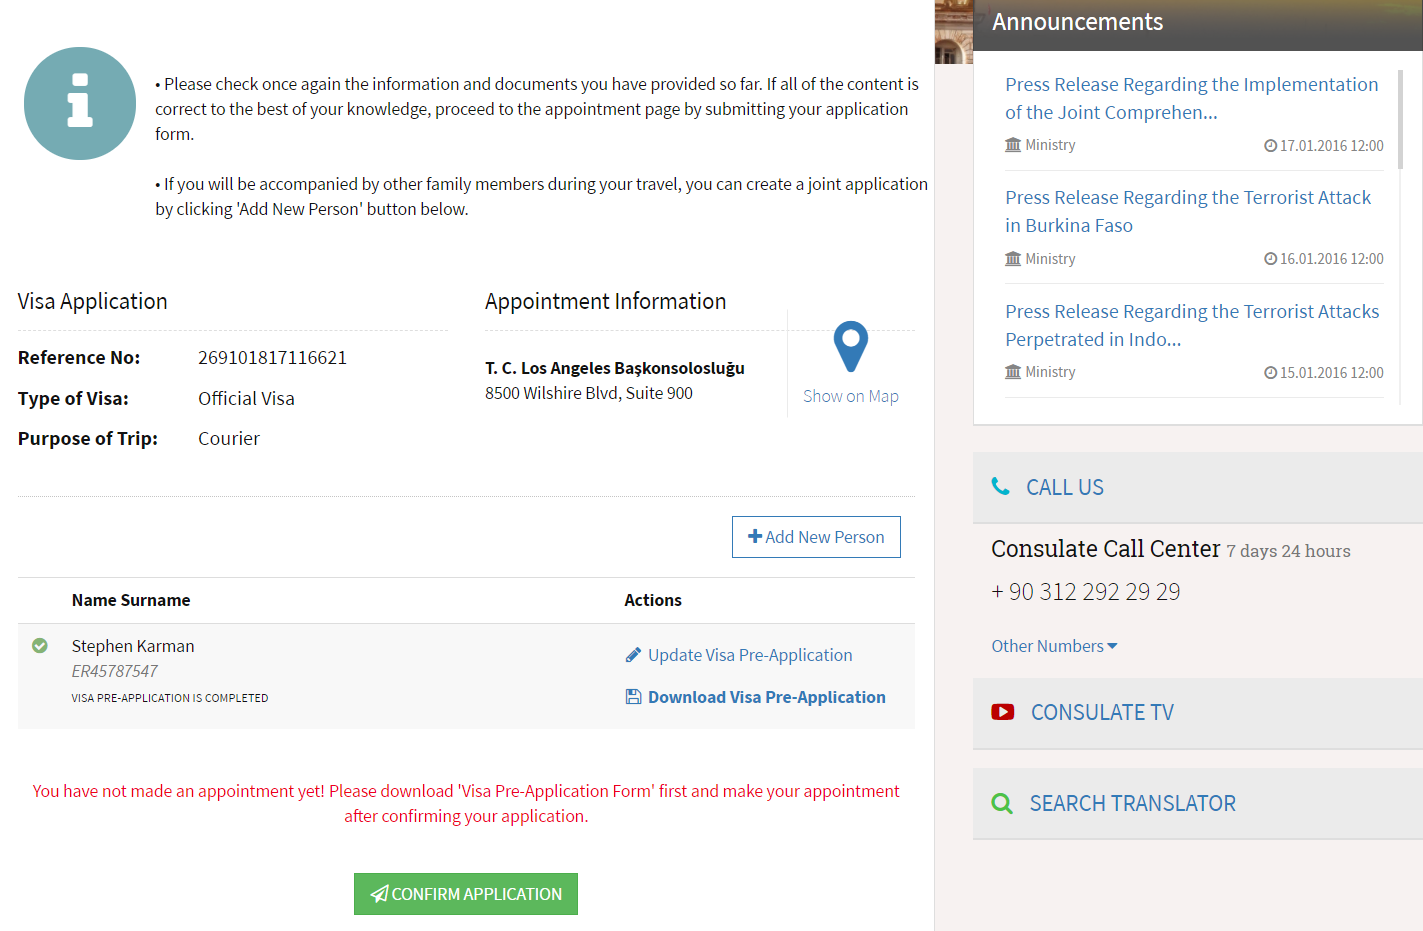Click Ministry building icon dated 16.01.2016

(1013, 259)
